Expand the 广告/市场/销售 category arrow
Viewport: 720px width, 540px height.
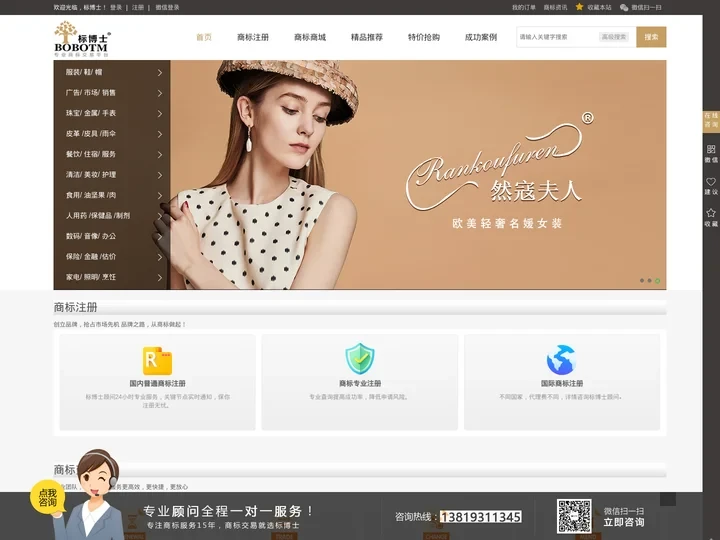[x=160, y=93]
